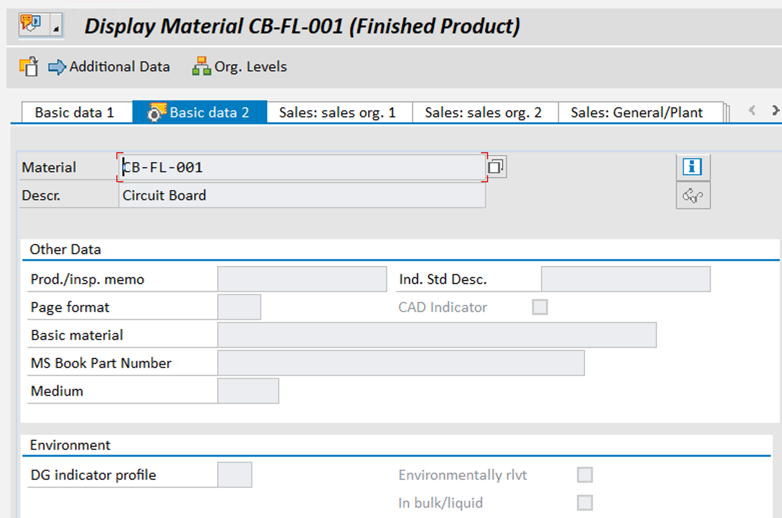Click the Ind. Std Desc. field
The height and width of the screenshot is (518, 782).
[x=625, y=279]
